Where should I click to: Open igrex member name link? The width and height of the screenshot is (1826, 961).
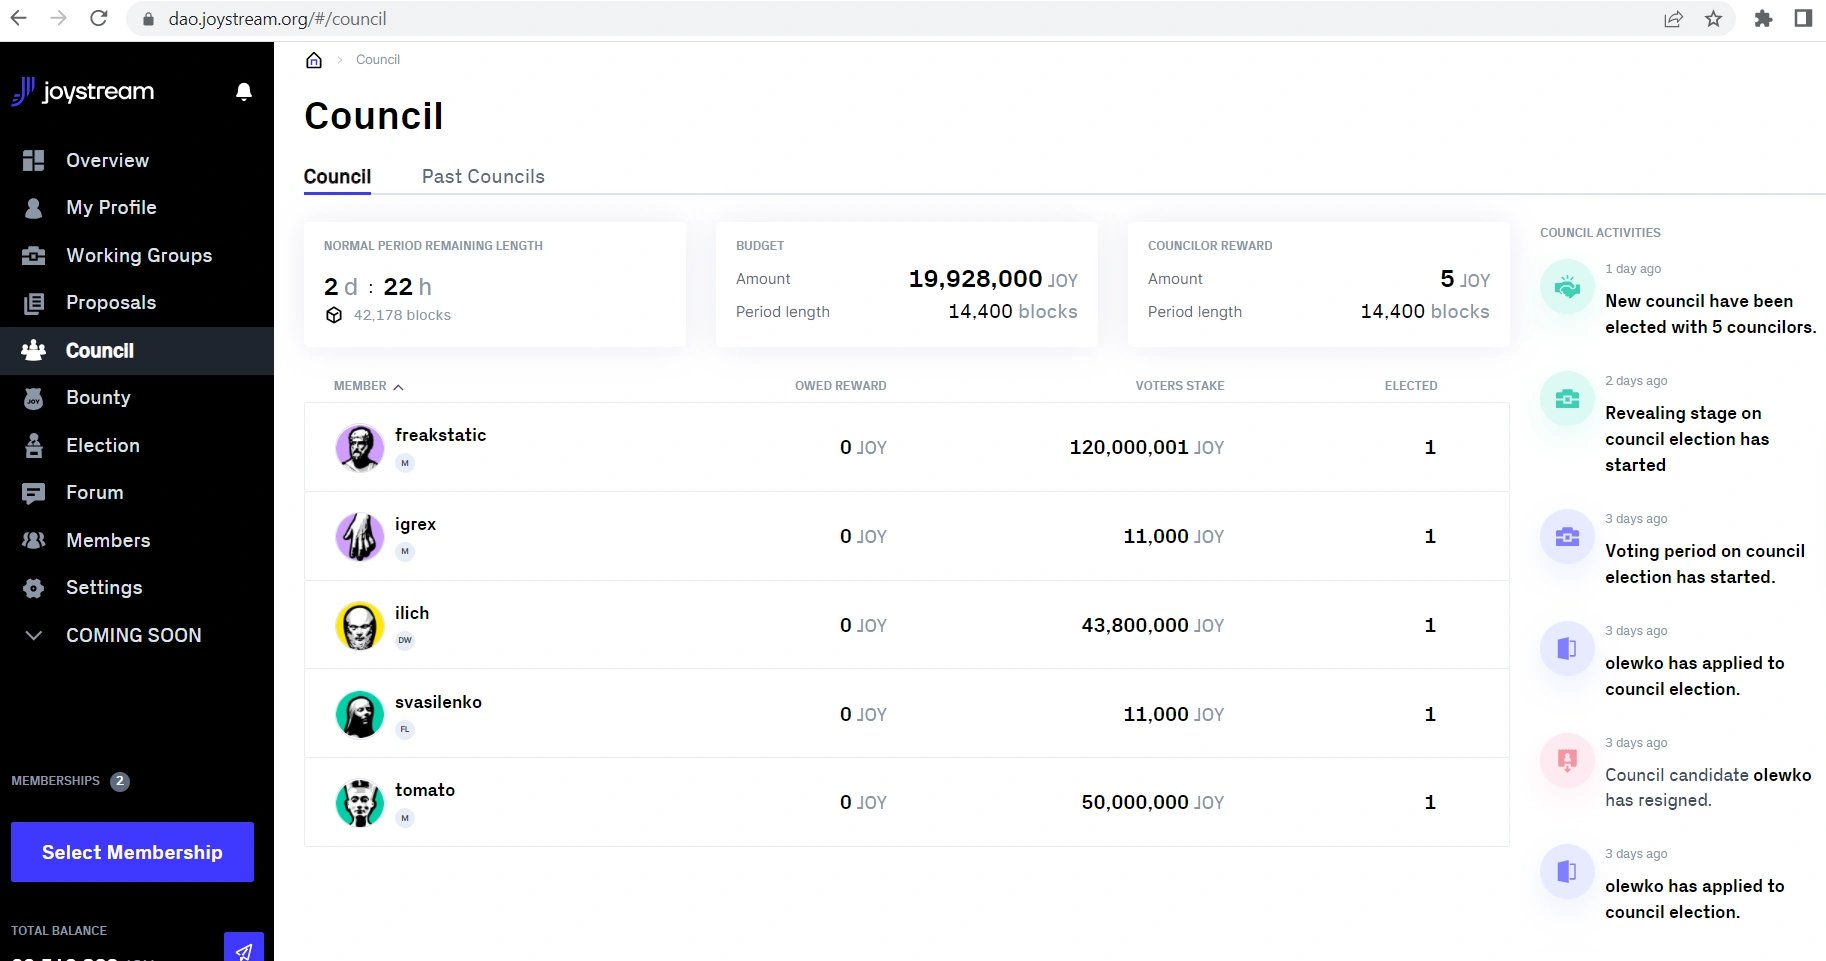click(415, 524)
